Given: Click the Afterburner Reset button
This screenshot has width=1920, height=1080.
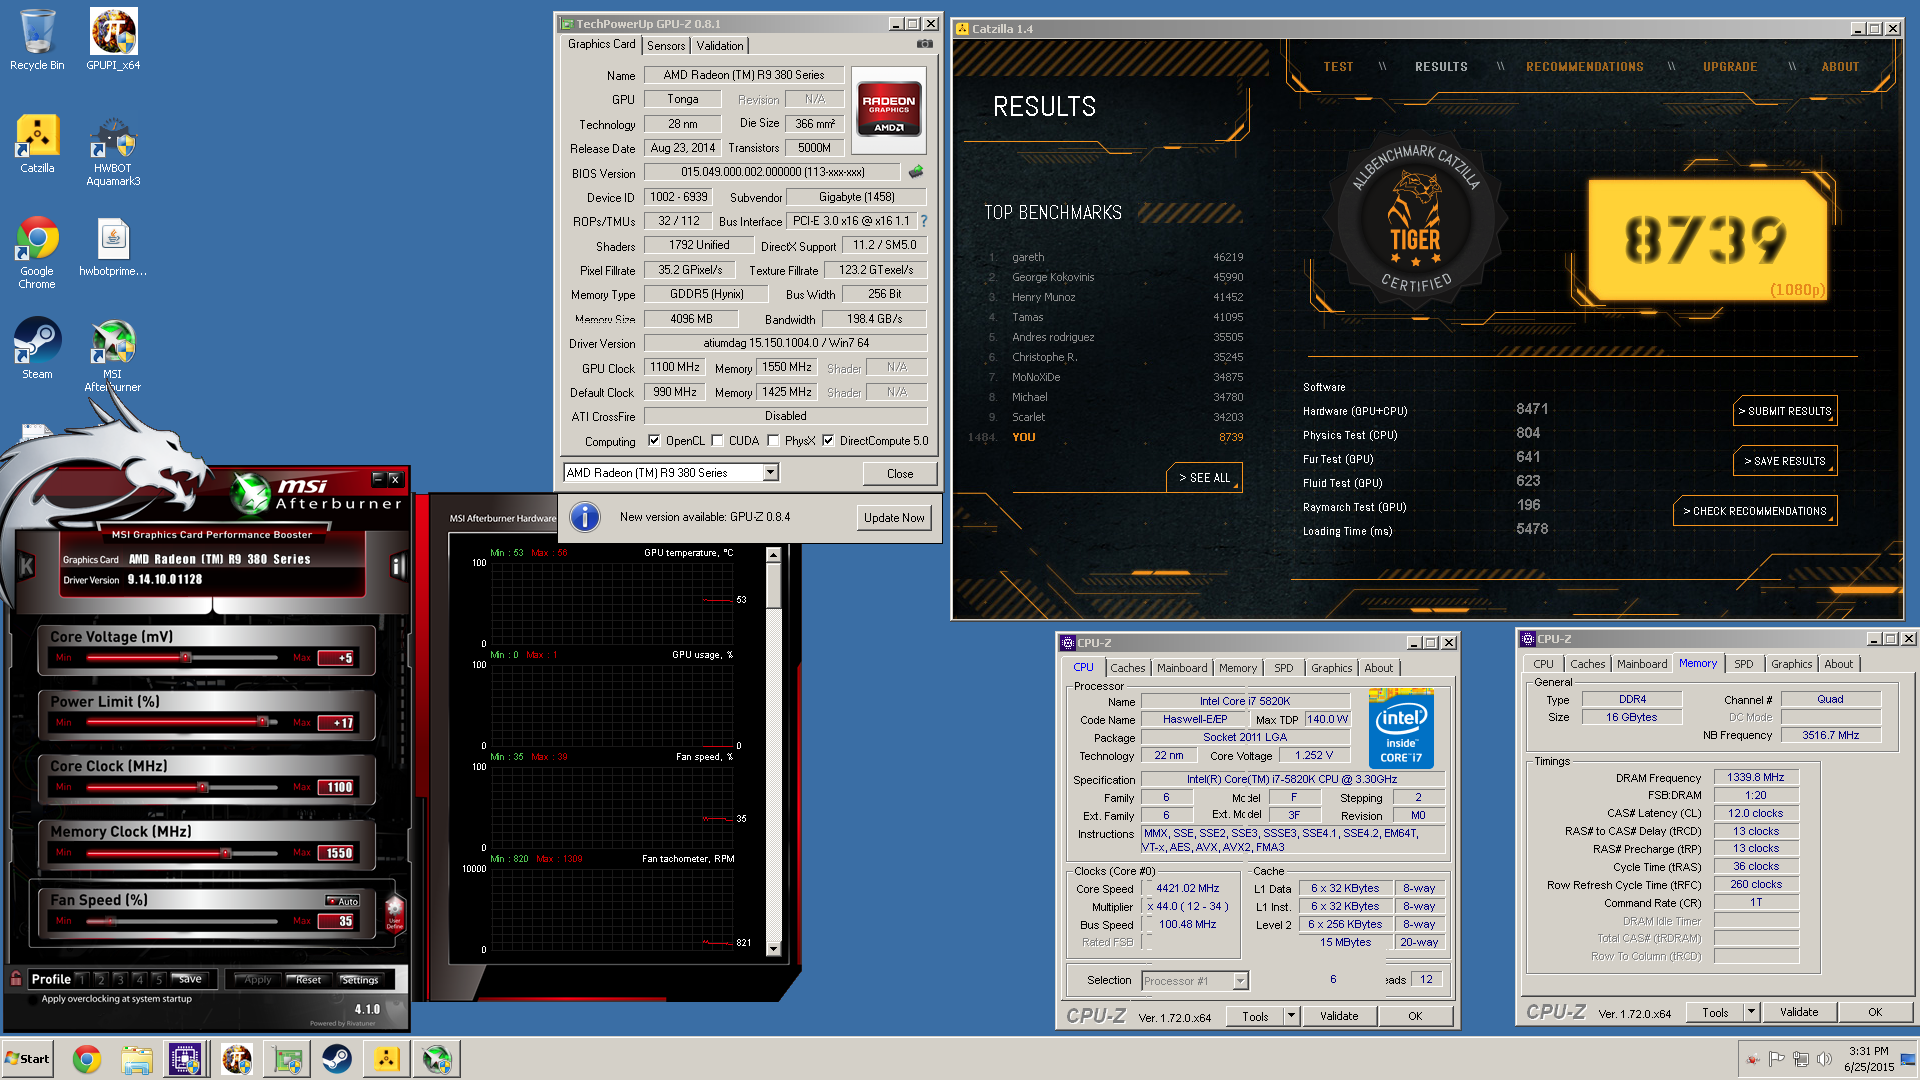Looking at the screenshot, I should tap(308, 980).
